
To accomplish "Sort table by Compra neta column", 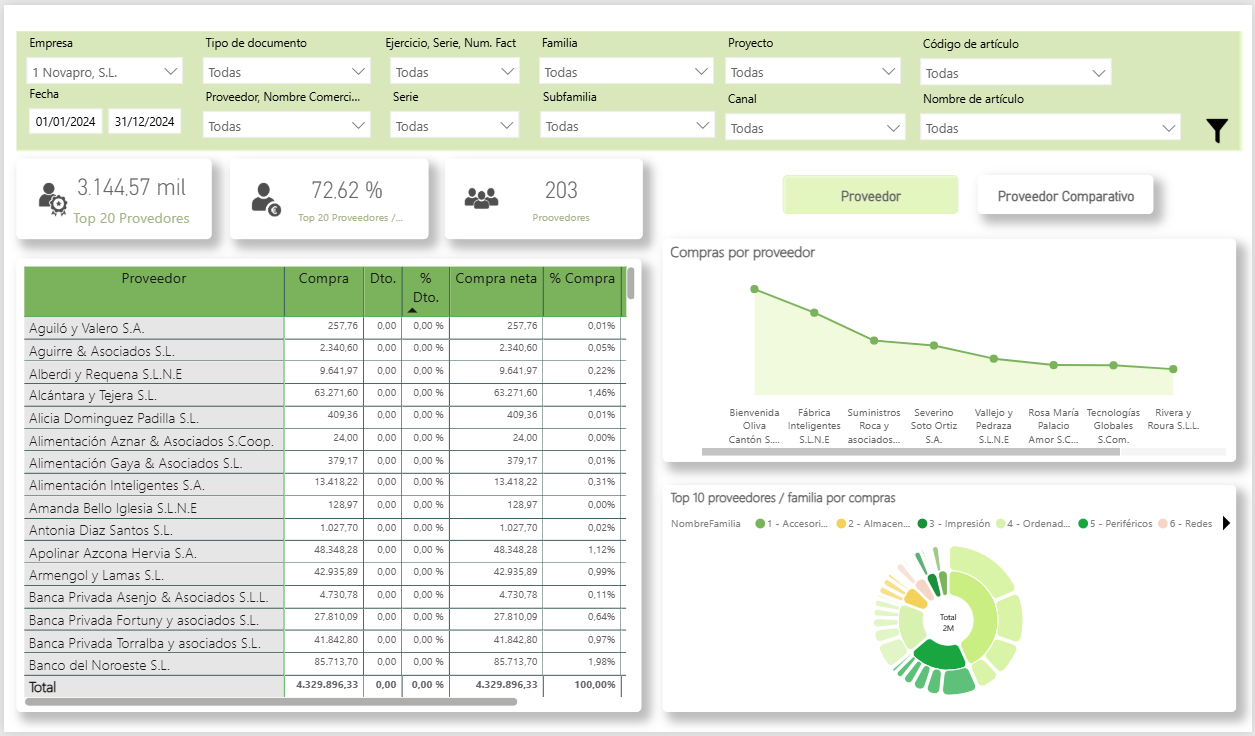I will pos(495,279).
